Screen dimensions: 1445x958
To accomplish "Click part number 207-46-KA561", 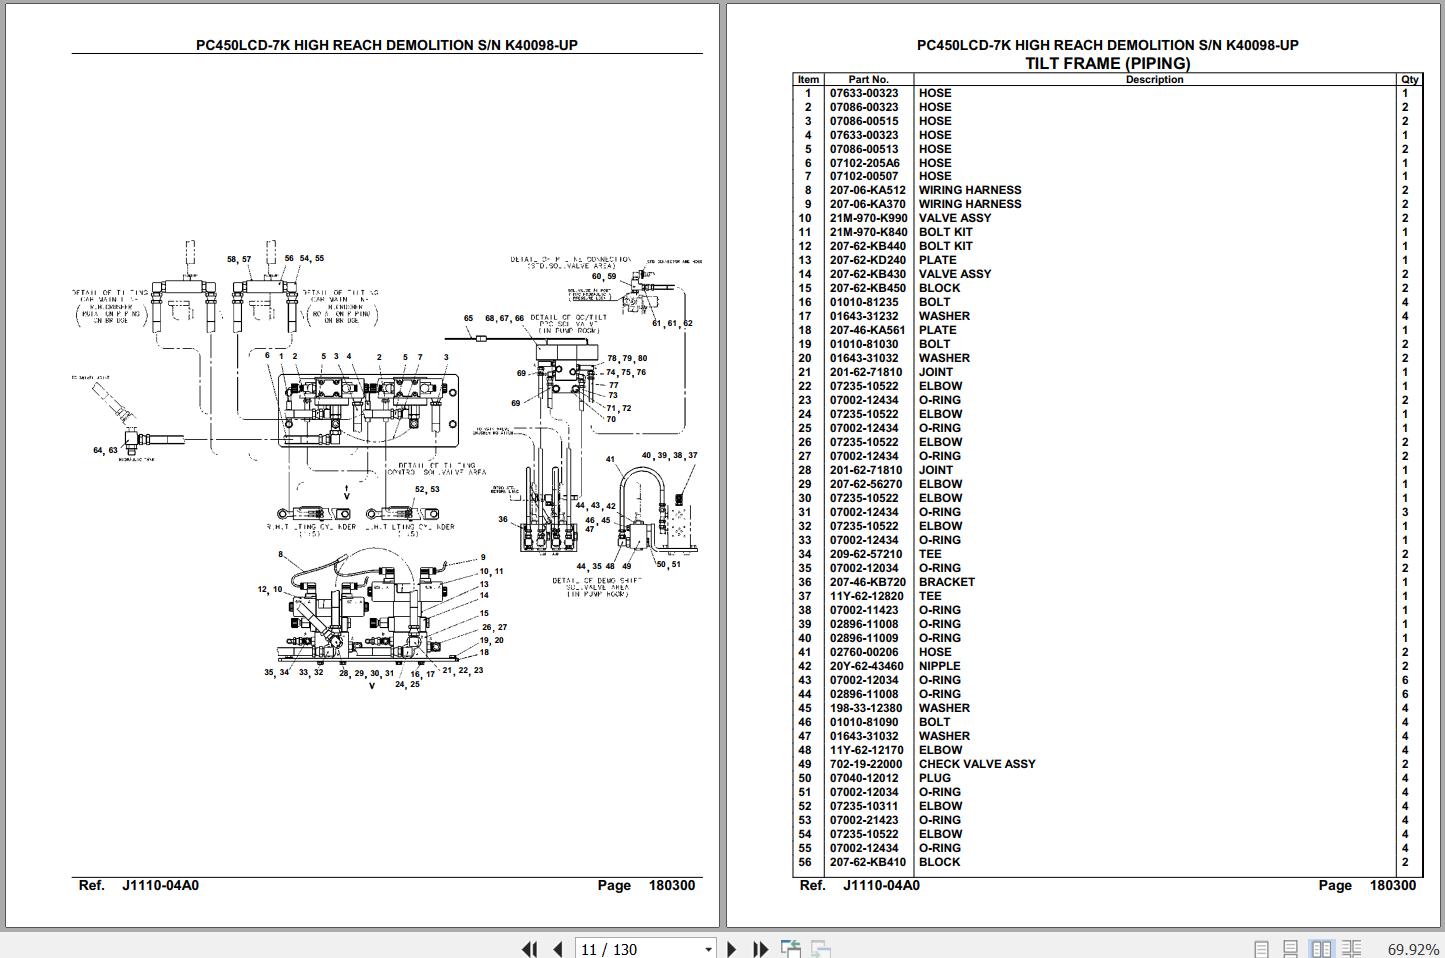I will pyautogui.click(x=867, y=330).
